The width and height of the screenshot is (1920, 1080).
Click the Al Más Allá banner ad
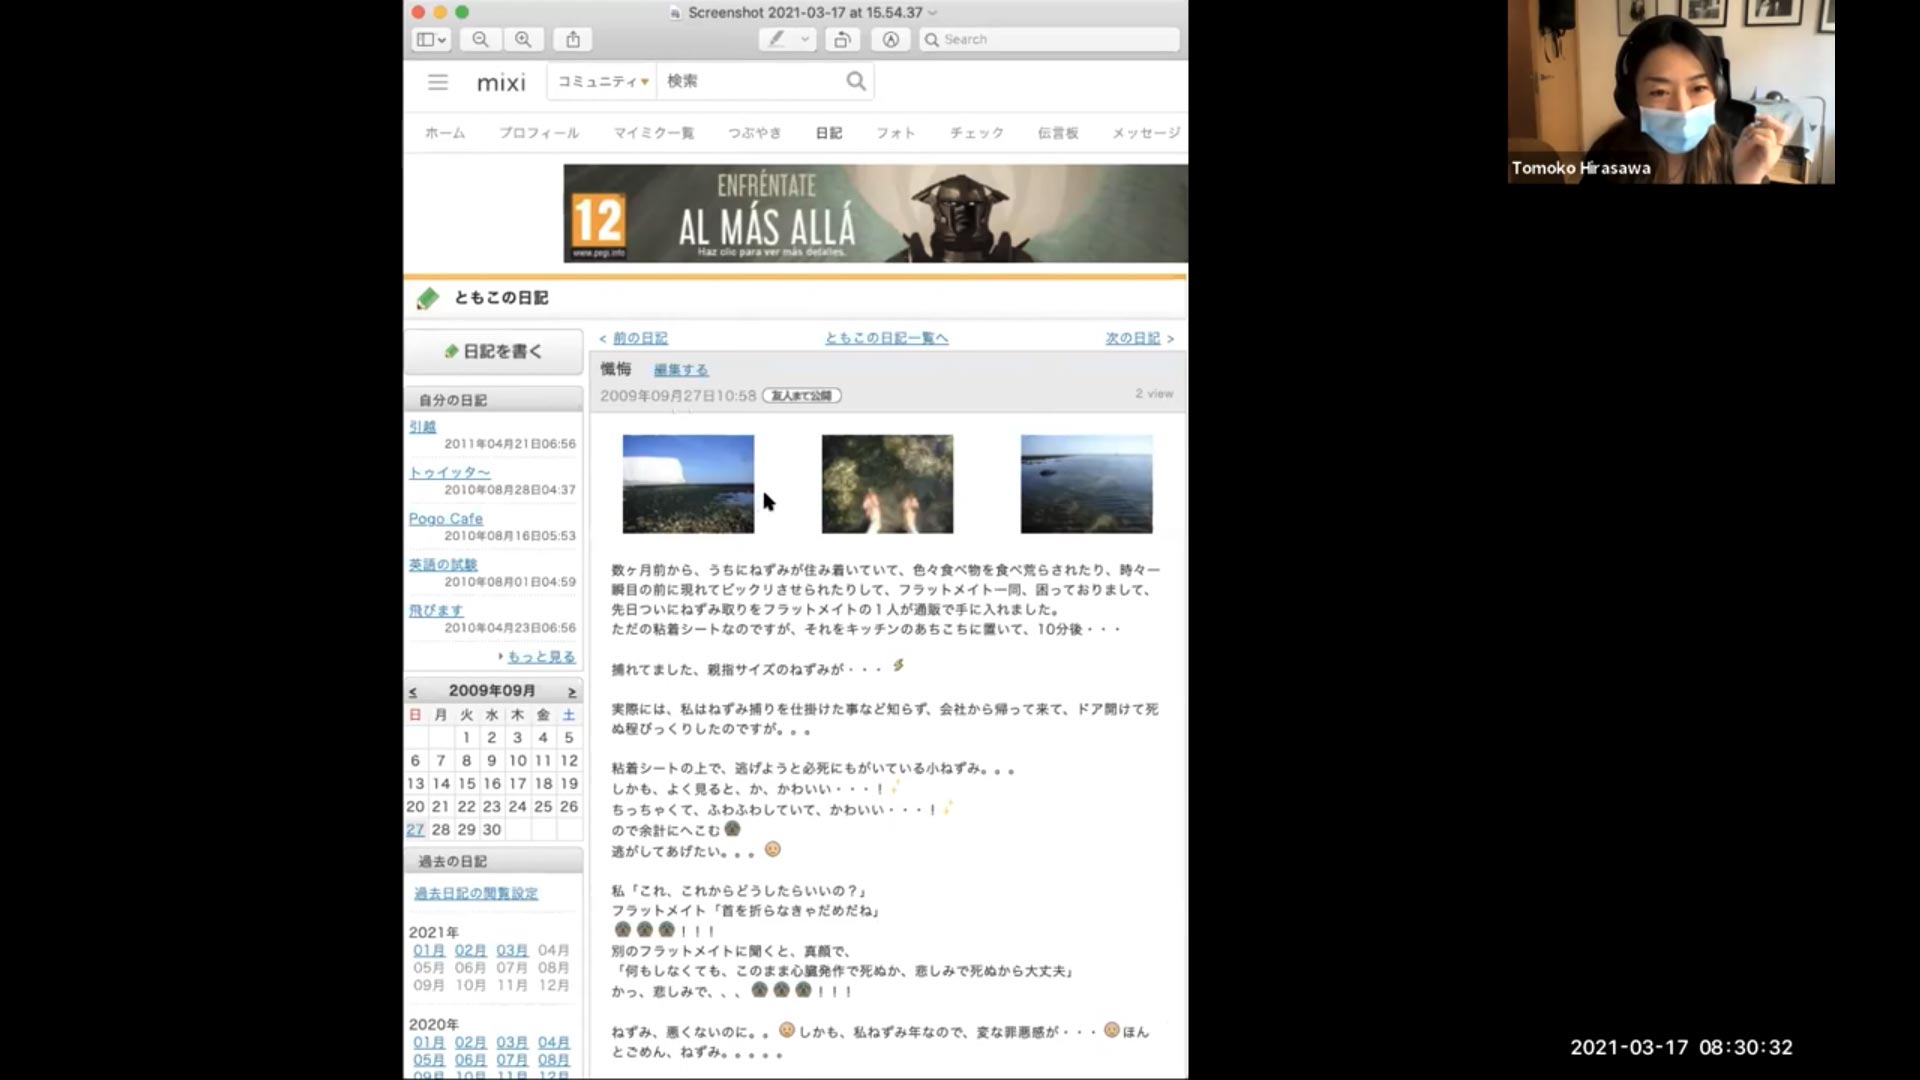tap(875, 213)
